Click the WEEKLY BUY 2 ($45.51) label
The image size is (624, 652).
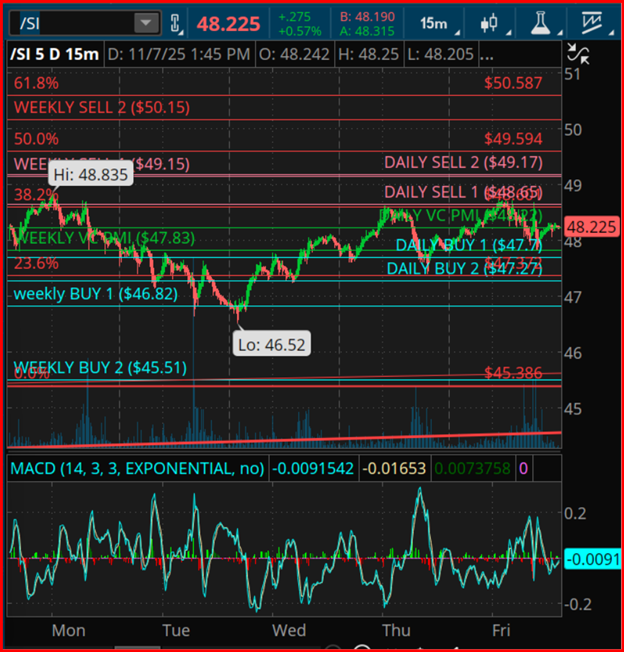click(100, 368)
